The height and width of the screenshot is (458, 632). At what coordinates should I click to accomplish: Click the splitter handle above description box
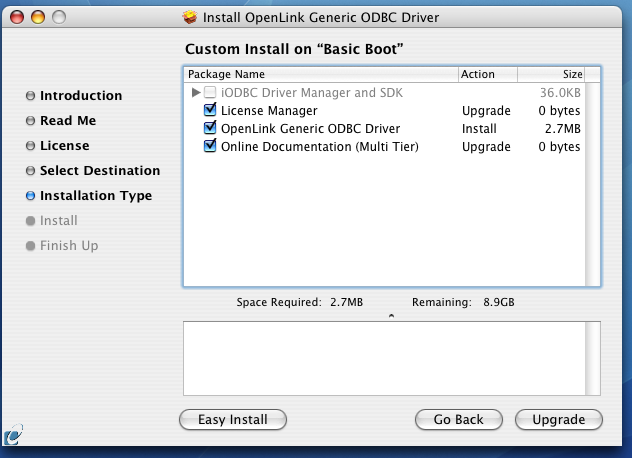[391, 315]
